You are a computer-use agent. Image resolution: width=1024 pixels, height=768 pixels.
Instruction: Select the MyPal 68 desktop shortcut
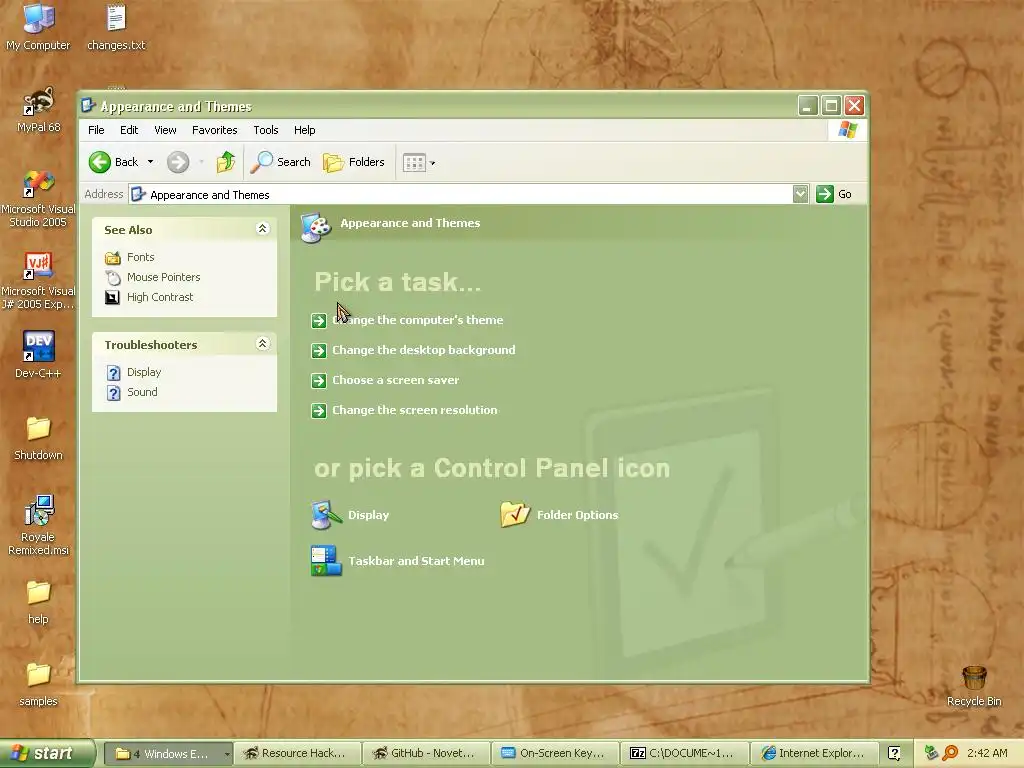pos(39,110)
